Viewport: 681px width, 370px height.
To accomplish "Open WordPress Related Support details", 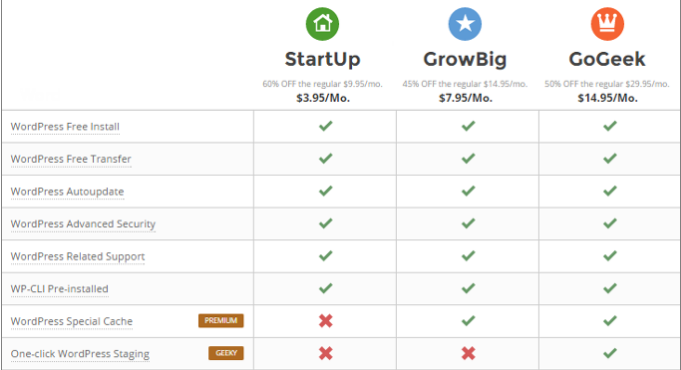I will (x=78, y=257).
